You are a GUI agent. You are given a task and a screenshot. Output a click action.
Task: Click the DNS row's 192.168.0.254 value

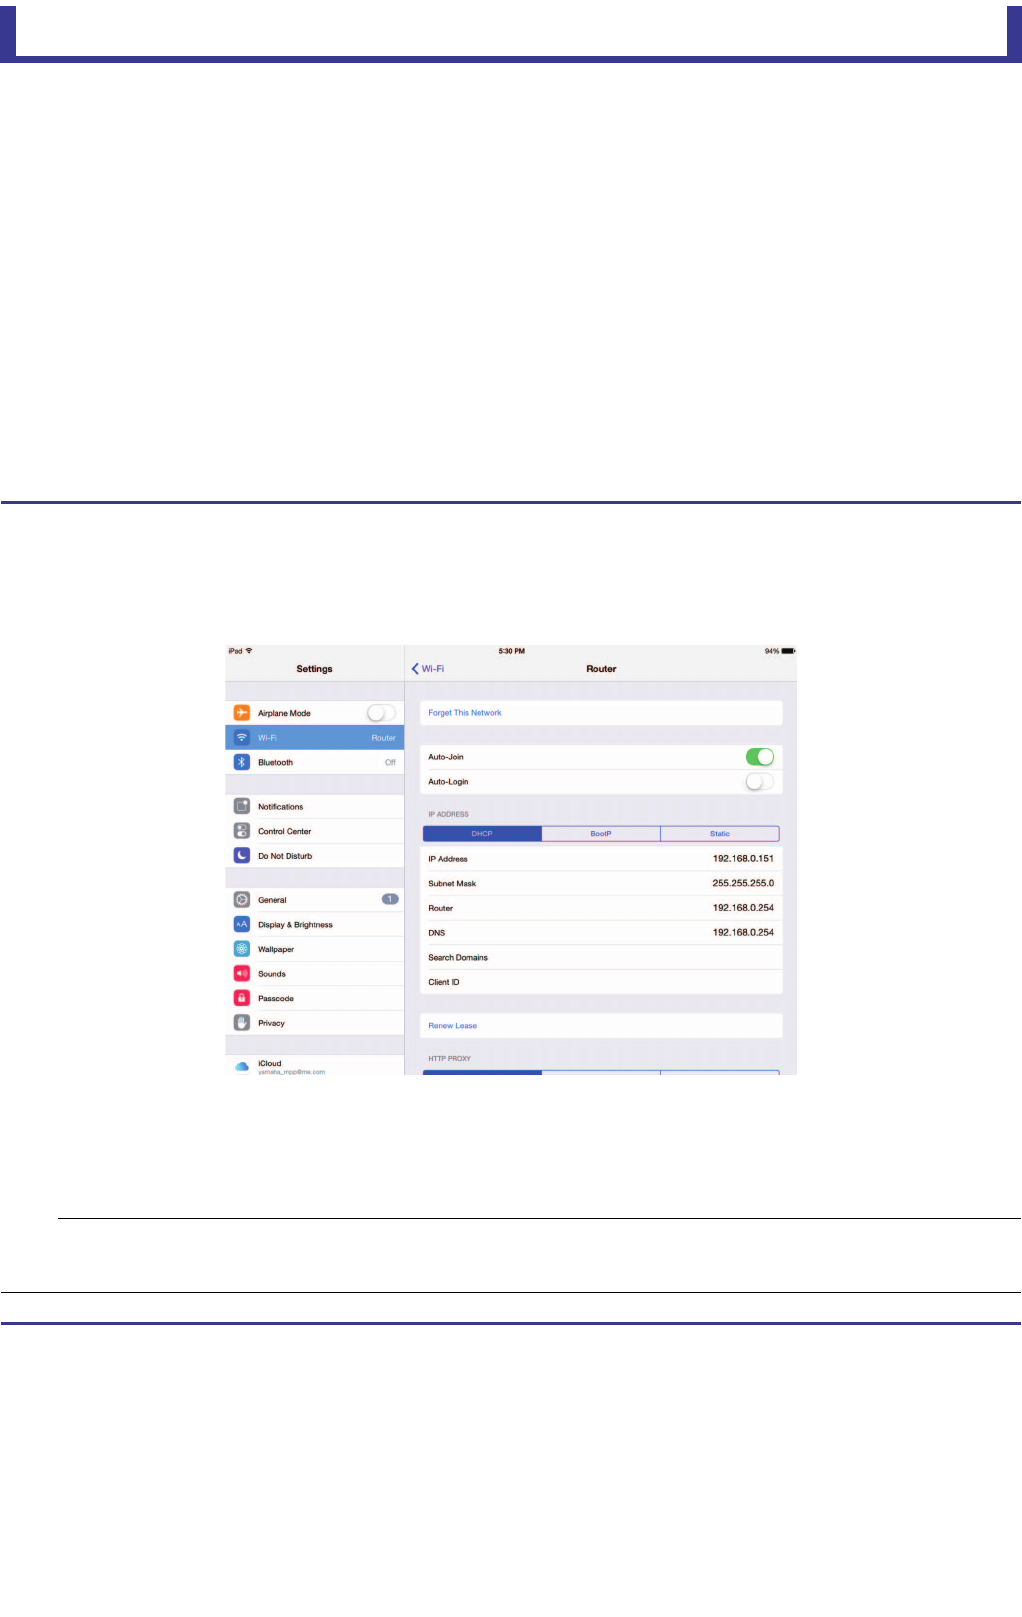(x=743, y=932)
